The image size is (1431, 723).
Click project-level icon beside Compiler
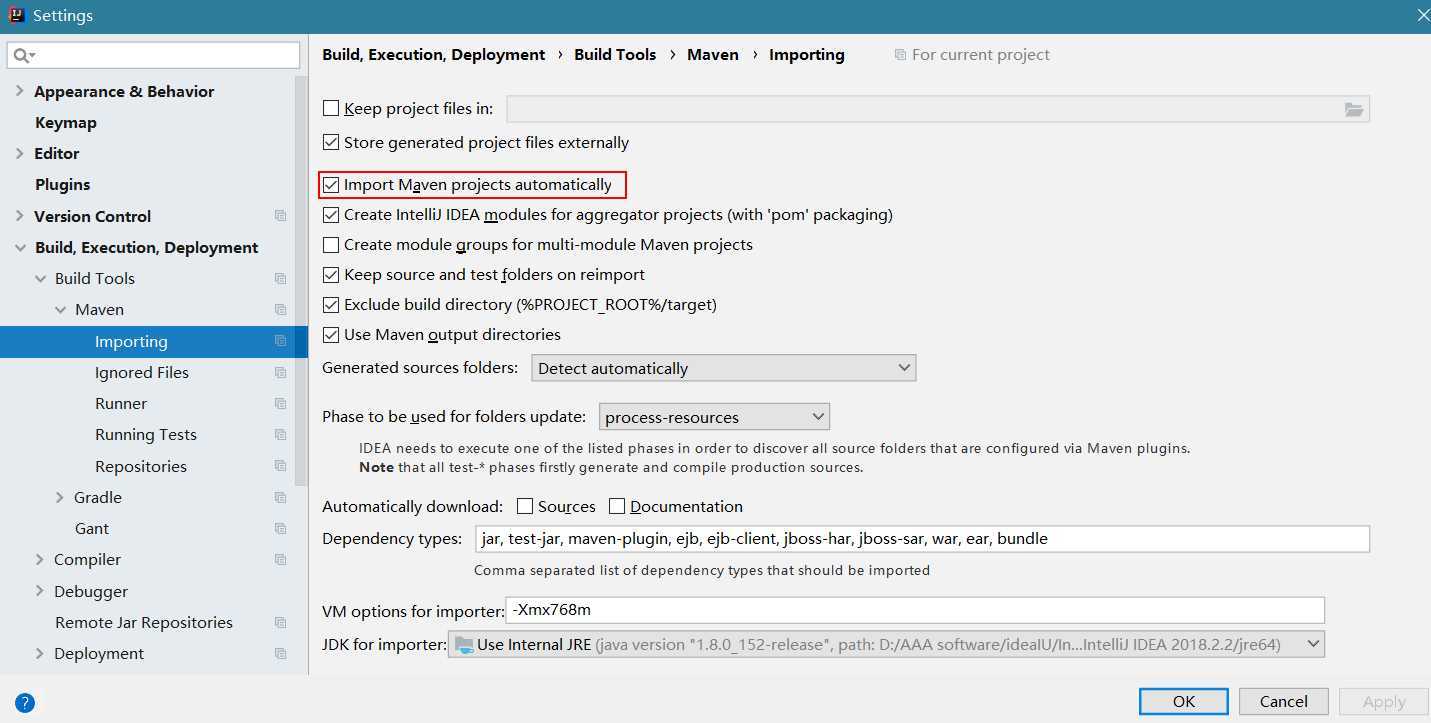pyautogui.click(x=280, y=560)
